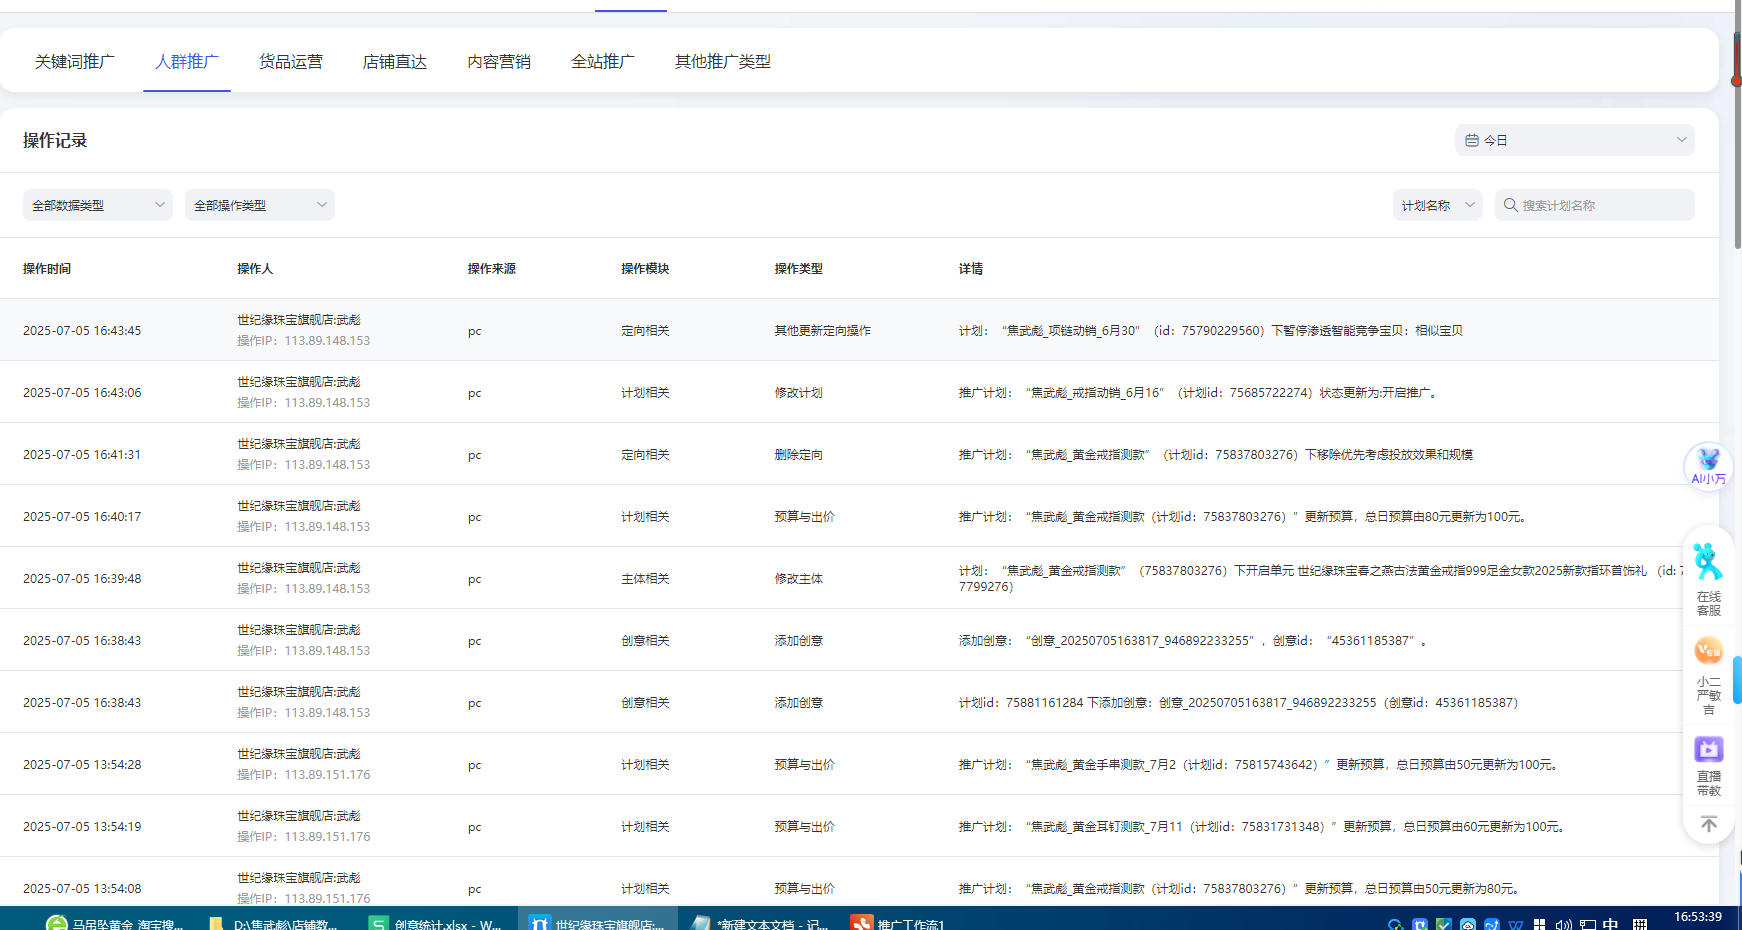Click the back-to-top arrow icon
1742x930 pixels.
click(1708, 824)
